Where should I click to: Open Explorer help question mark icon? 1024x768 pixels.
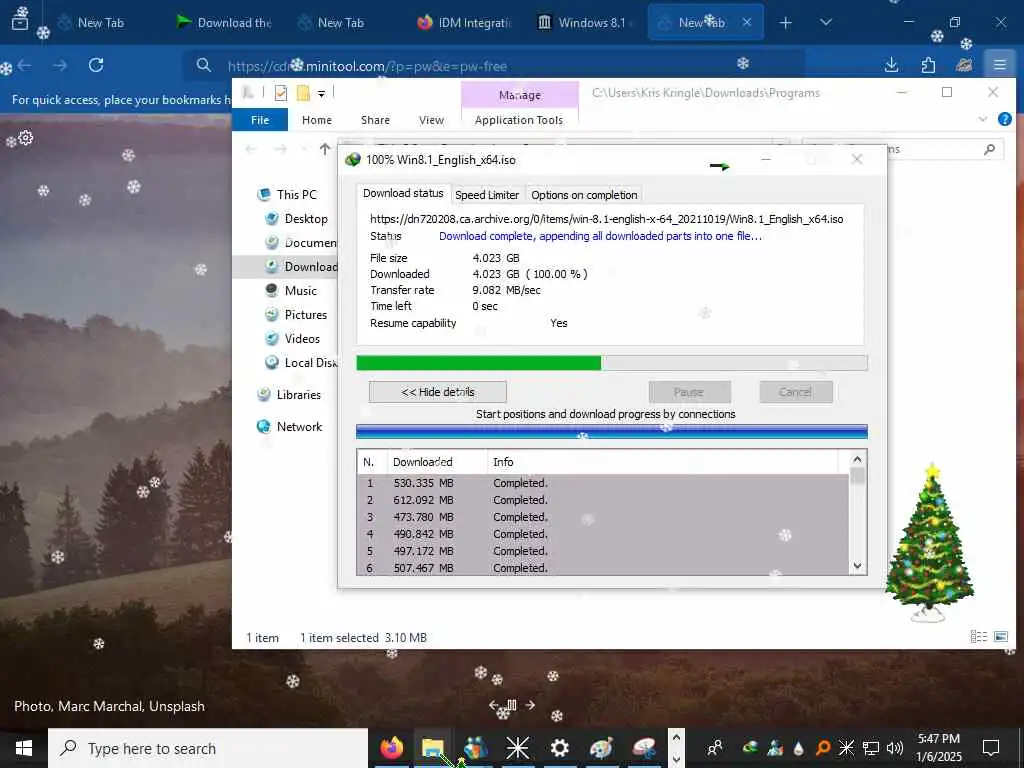(1004, 120)
